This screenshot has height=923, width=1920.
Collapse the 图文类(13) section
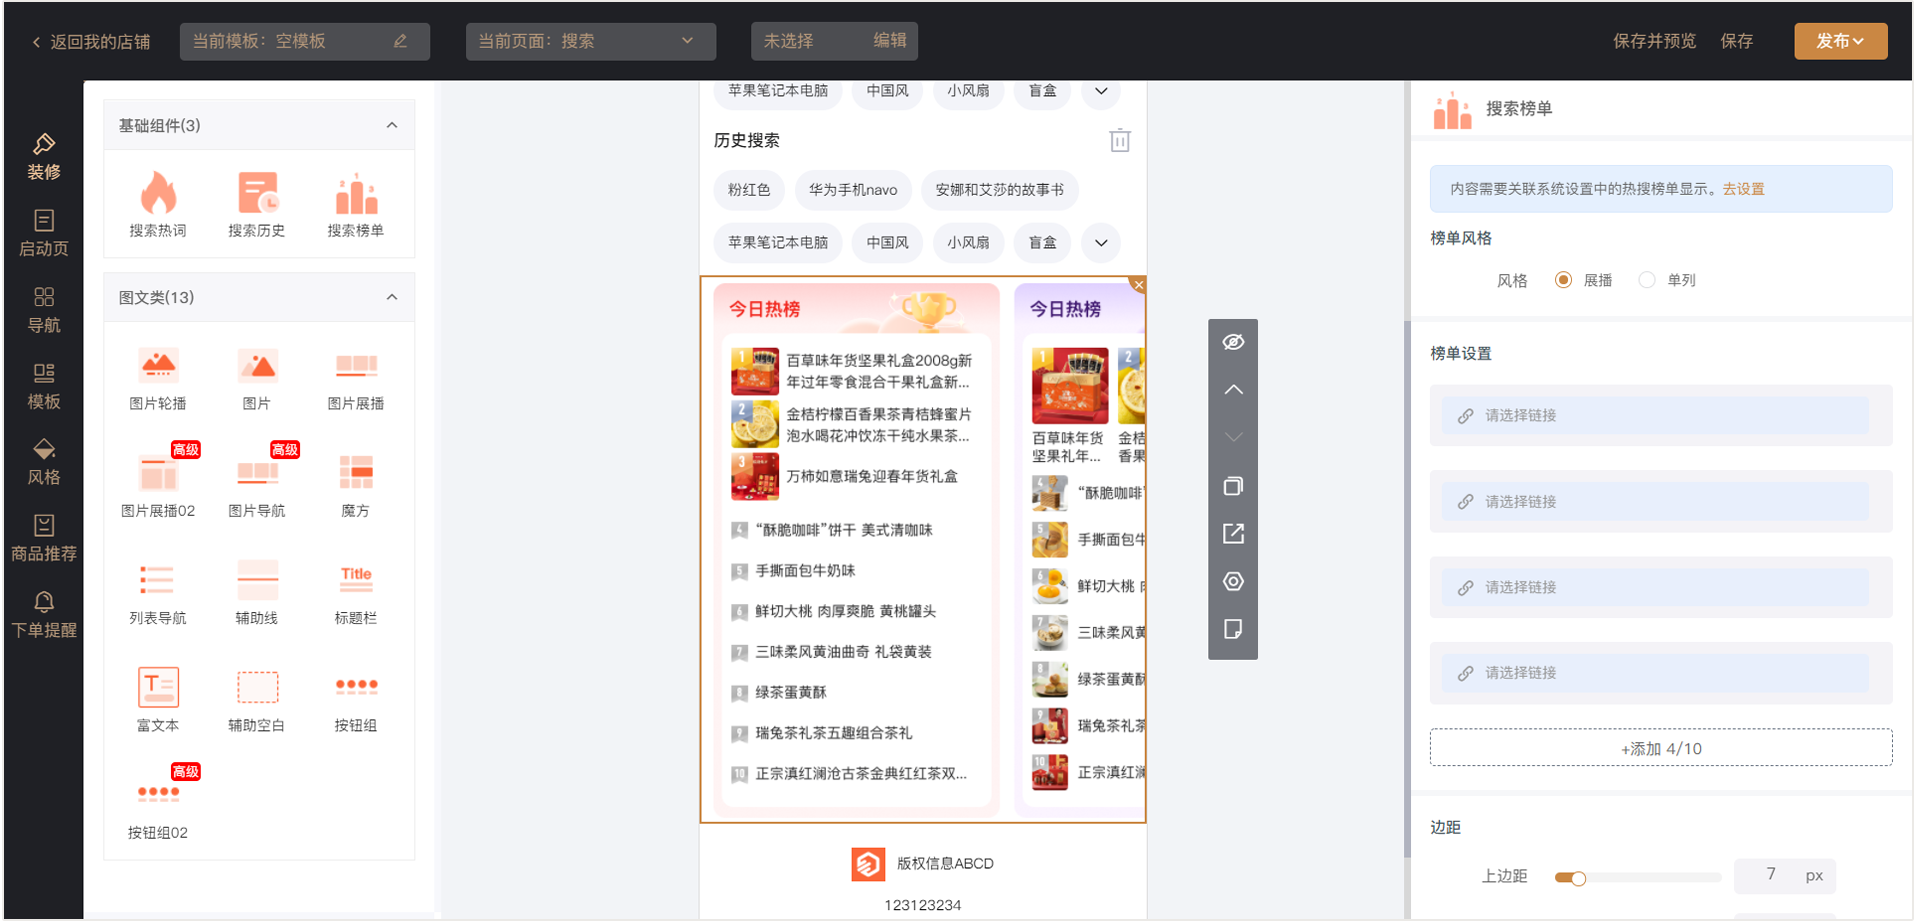coord(391,297)
